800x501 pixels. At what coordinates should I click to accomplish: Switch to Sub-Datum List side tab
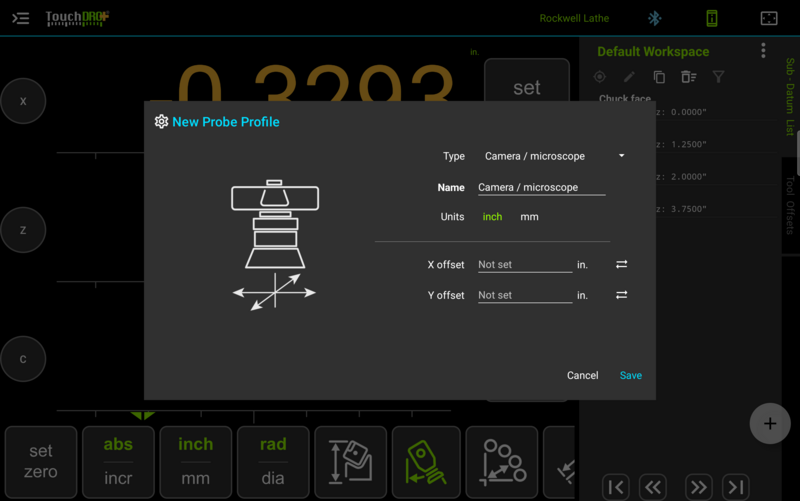(x=790, y=97)
